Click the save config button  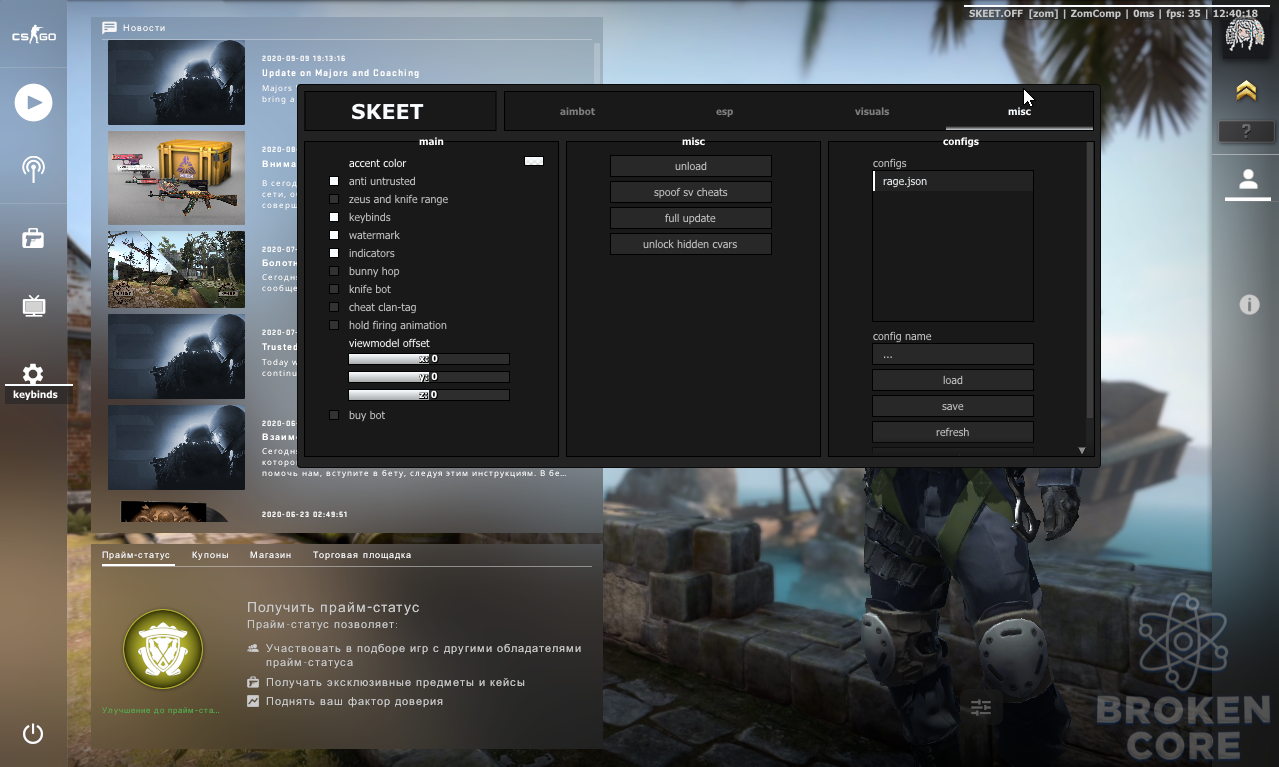(953, 406)
